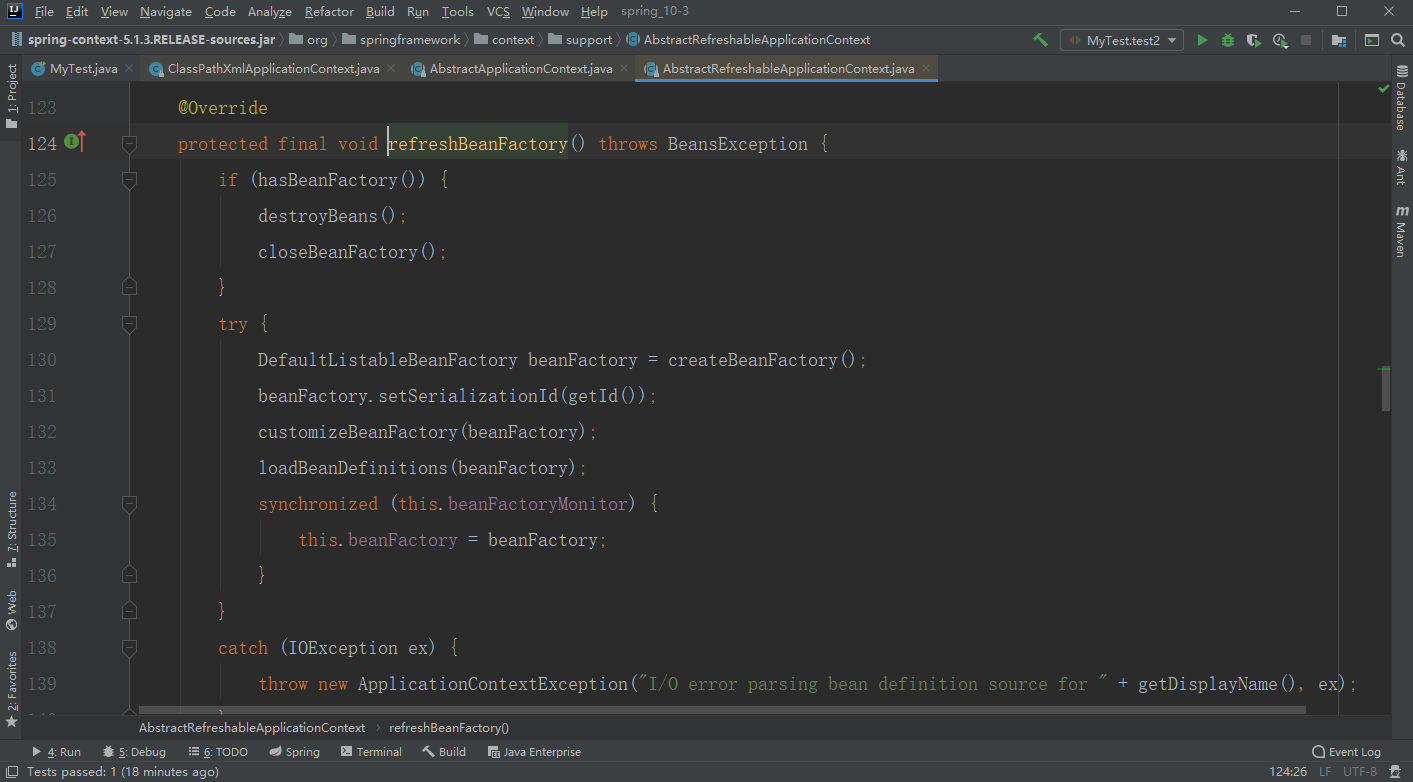Close the MyTest.java tab
Viewport: 1413px width, 782px height.
click(129, 68)
